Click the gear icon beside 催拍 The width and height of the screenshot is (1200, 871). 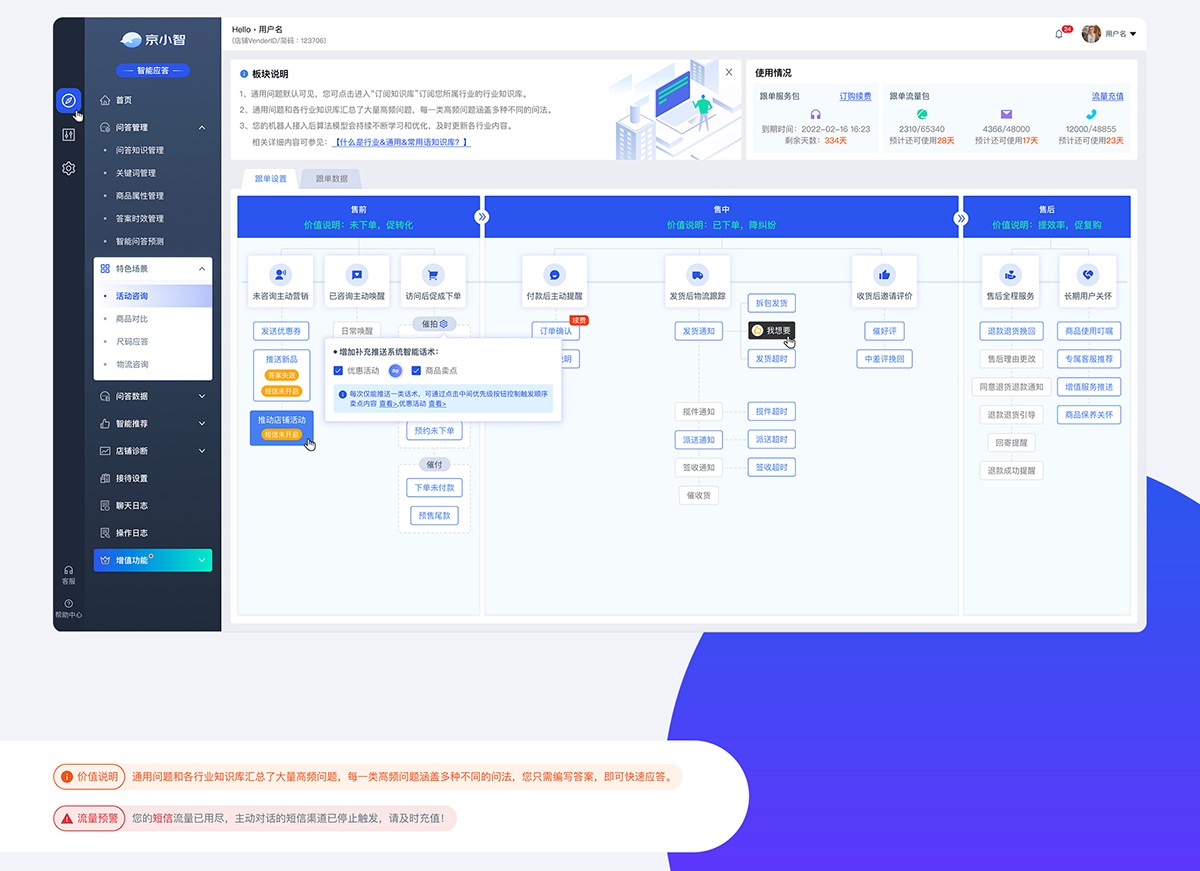(x=444, y=324)
